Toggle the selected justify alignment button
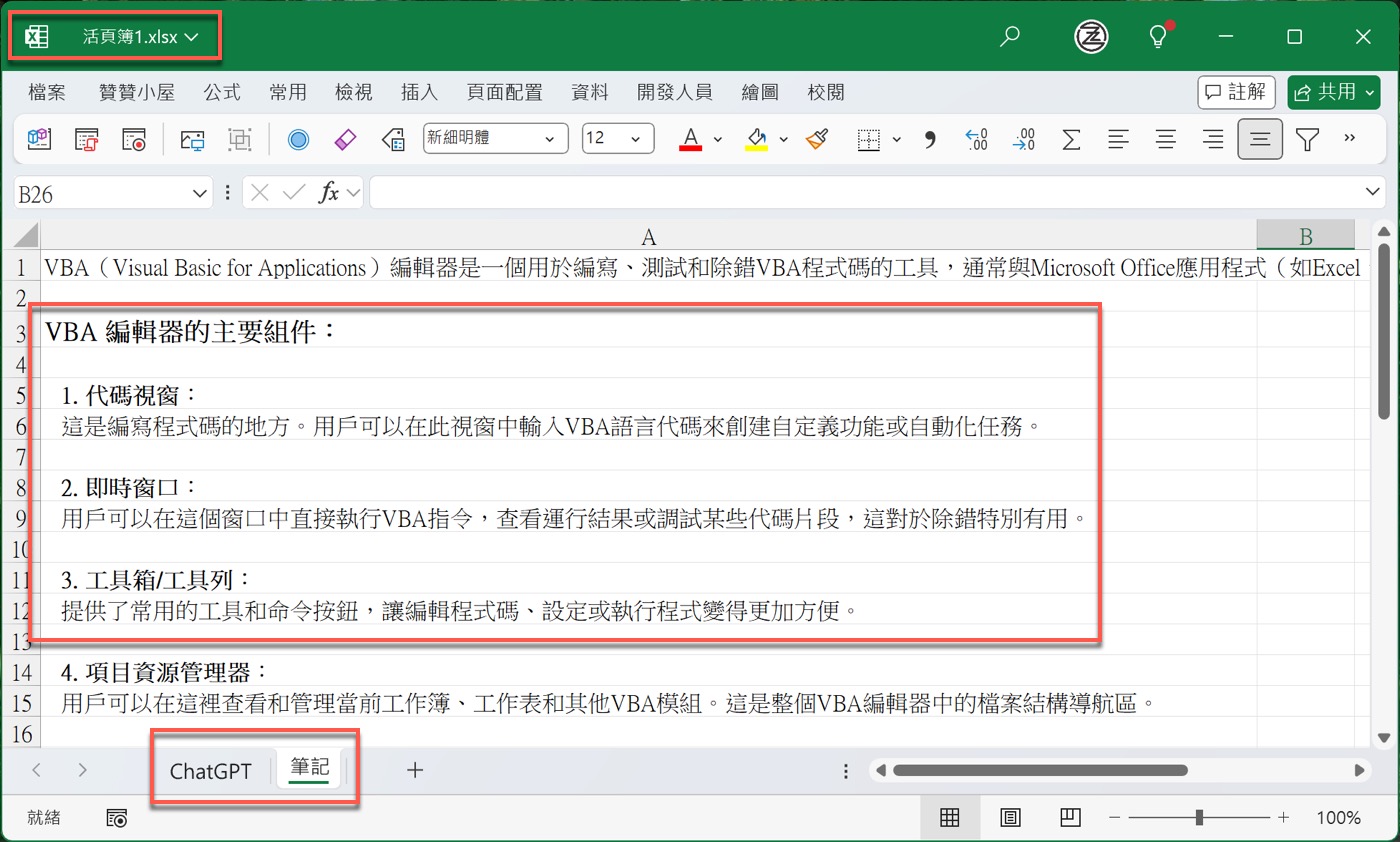Screen dimensions: 1400x842 click(1259, 139)
